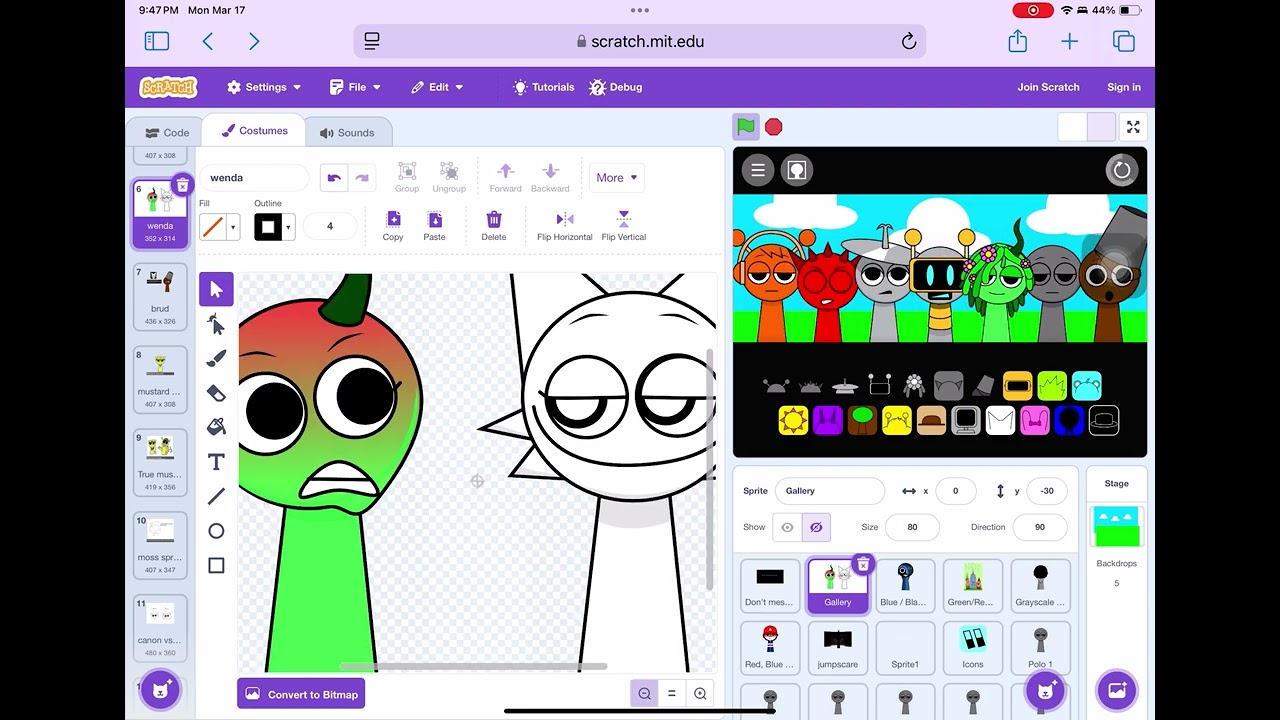Stop the project with red stop sign

773,127
